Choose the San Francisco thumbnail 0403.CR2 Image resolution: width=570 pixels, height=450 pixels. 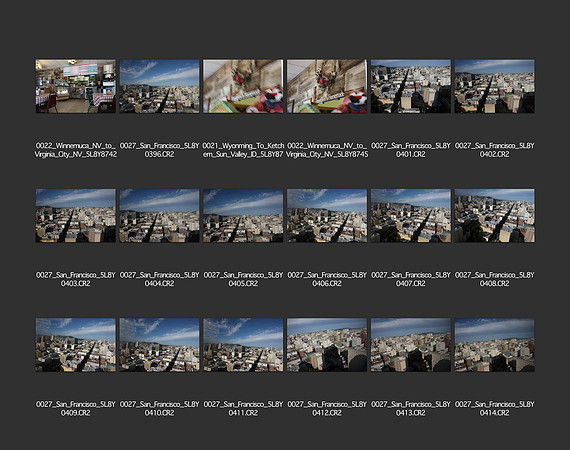click(76, 216)
